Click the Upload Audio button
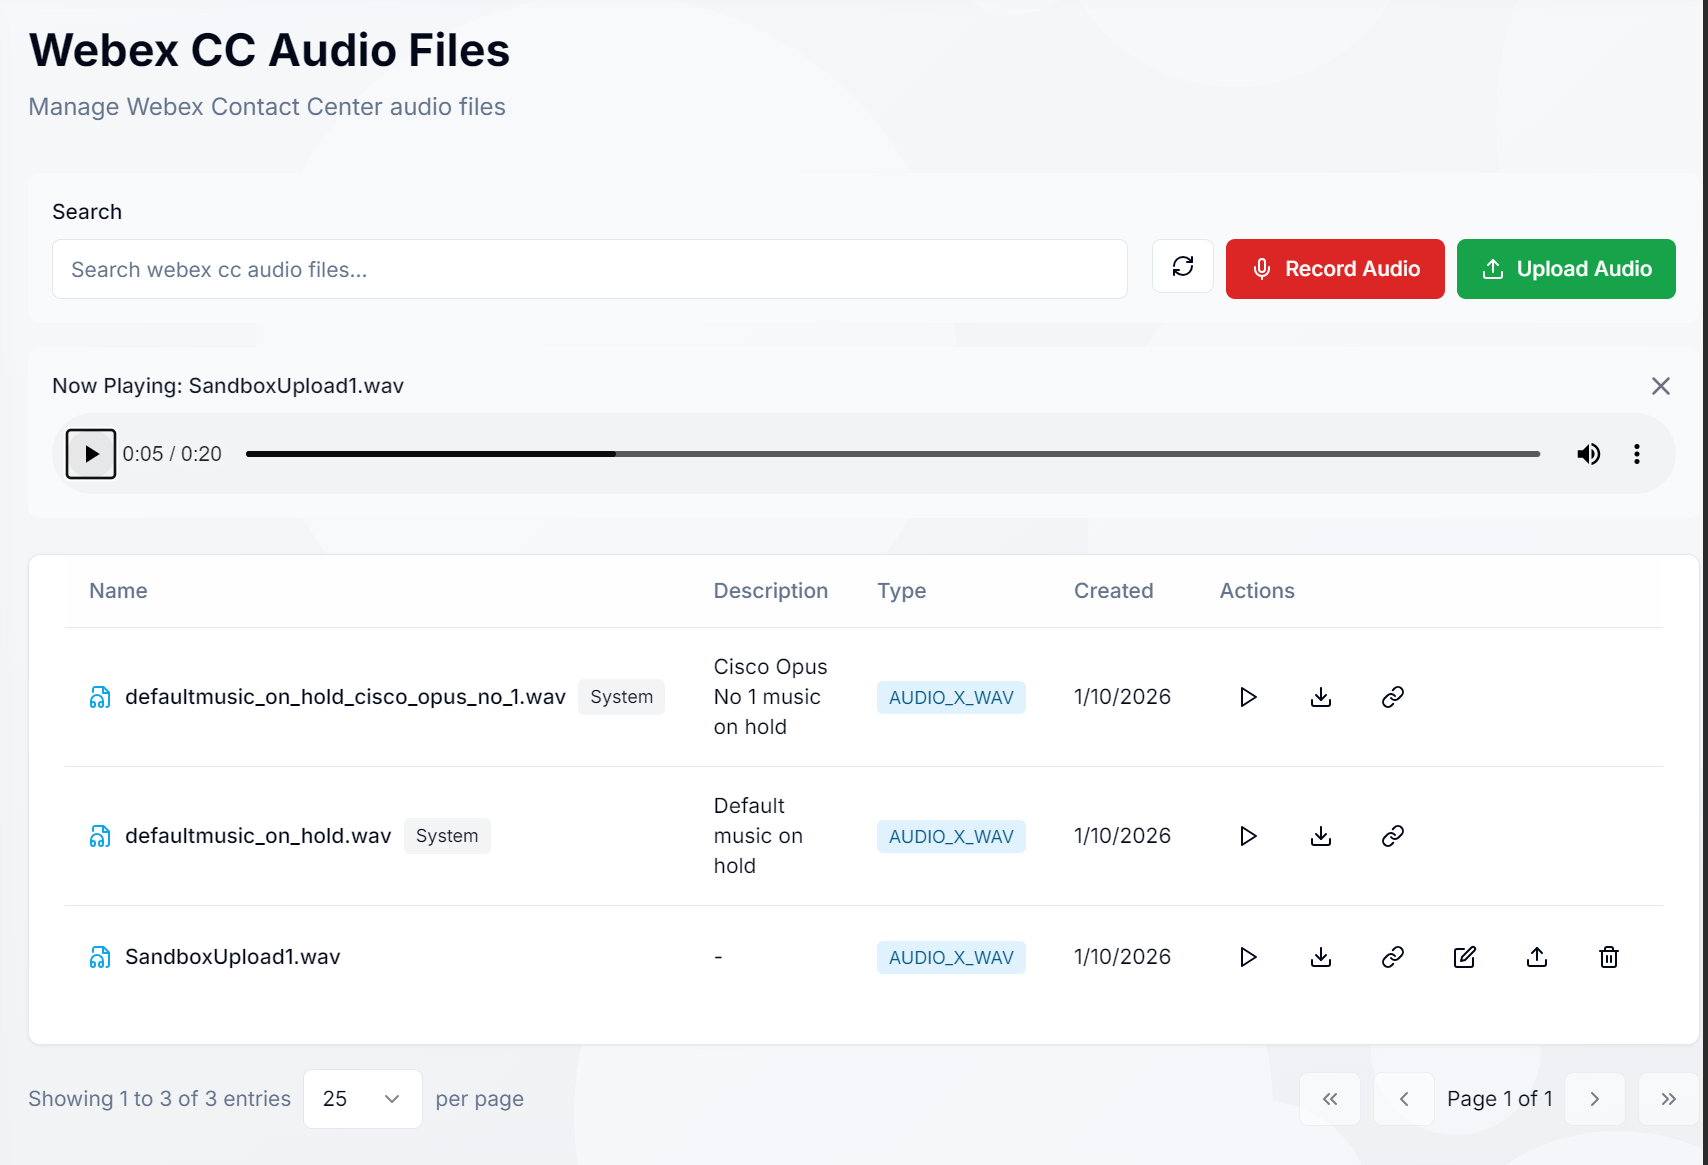The width and height of the screenshot is (1708, 1165). click(1566, 268)
